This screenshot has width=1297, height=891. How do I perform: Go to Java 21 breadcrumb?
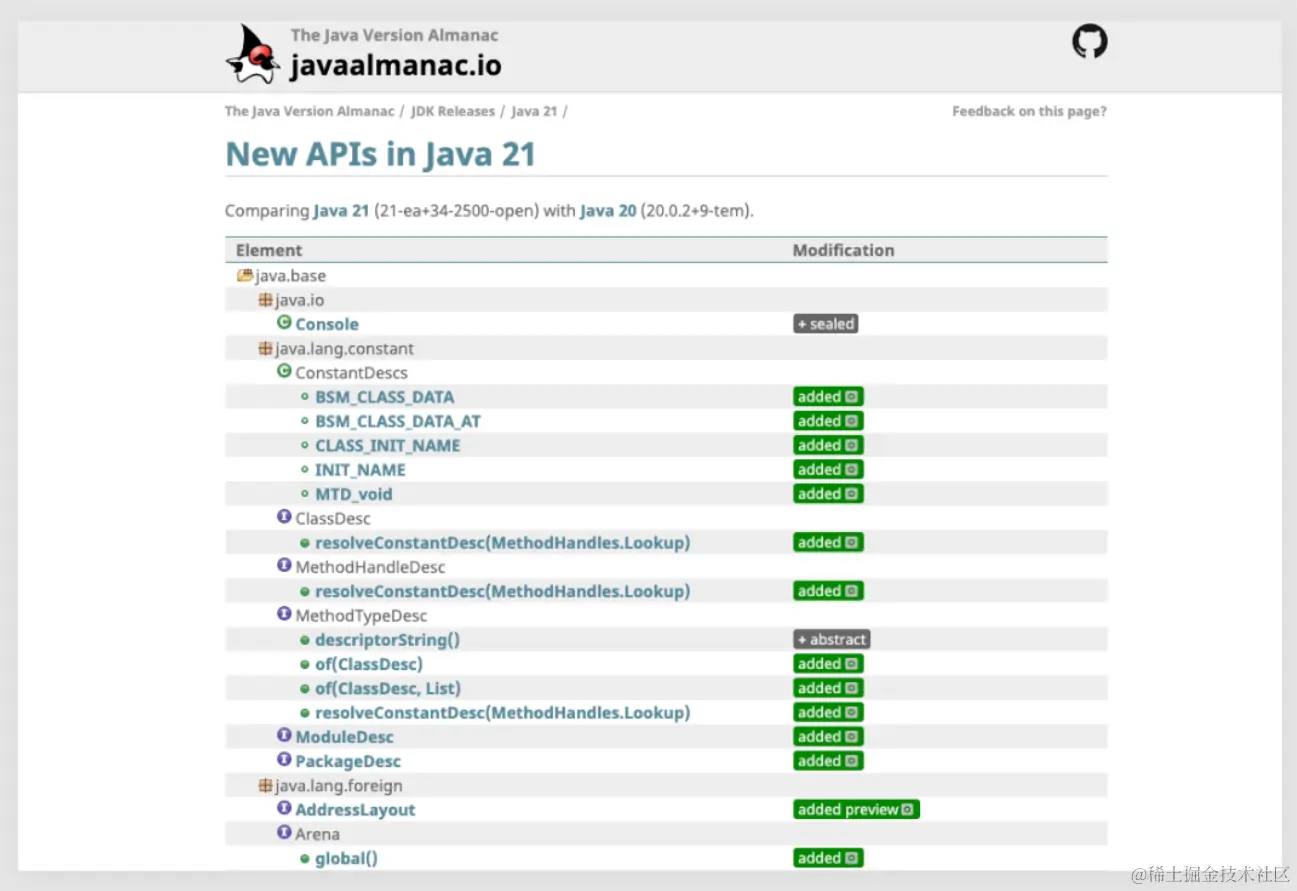pyautogui.click(x=534, y=111)
